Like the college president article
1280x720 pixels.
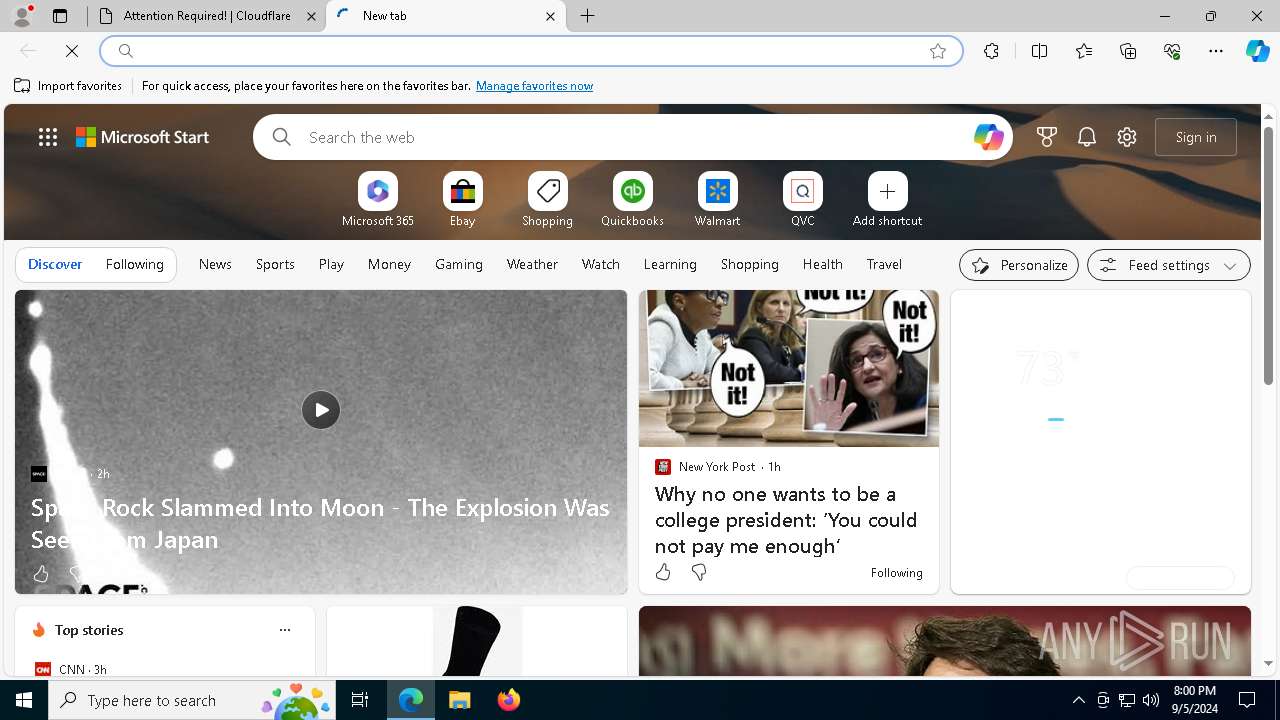click(x=663, y=572)
